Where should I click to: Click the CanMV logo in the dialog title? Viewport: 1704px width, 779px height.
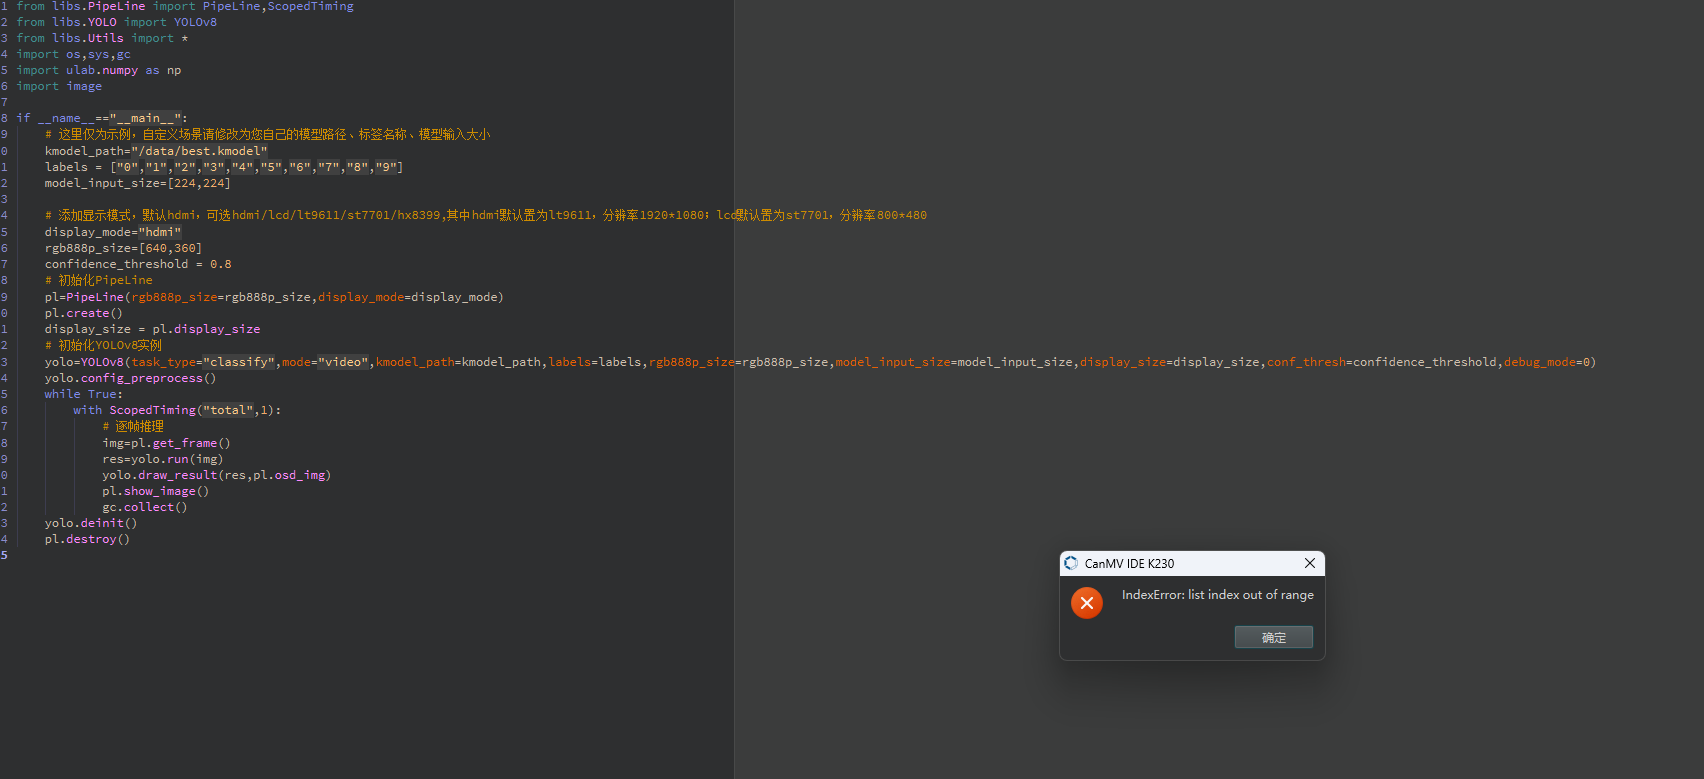(x=1071, y=563)
